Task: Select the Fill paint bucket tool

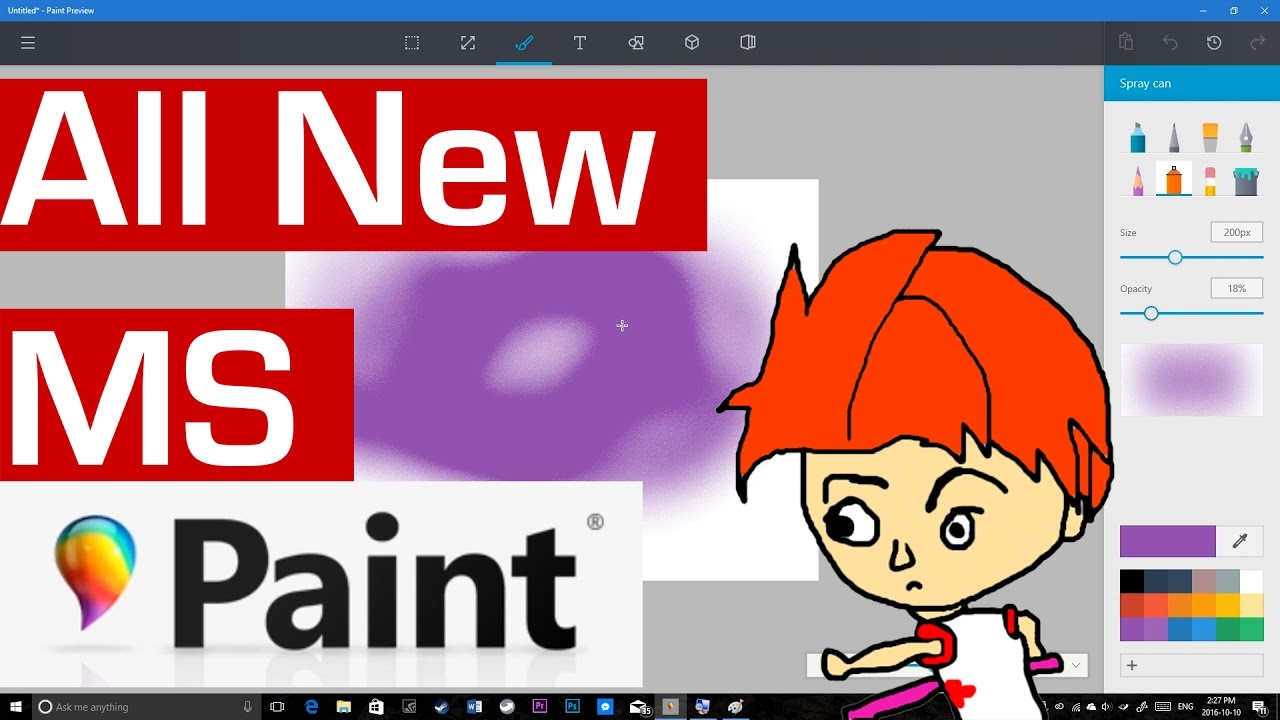Action: 1246,180
